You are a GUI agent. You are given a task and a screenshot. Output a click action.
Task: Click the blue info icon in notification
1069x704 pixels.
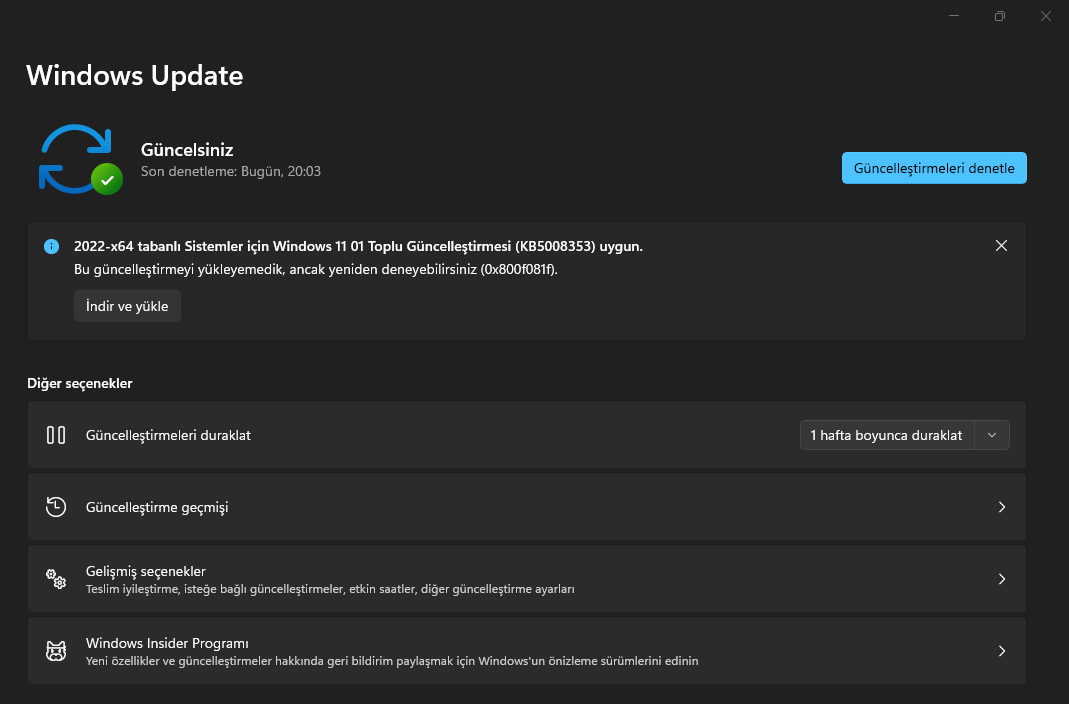[51, 246]
